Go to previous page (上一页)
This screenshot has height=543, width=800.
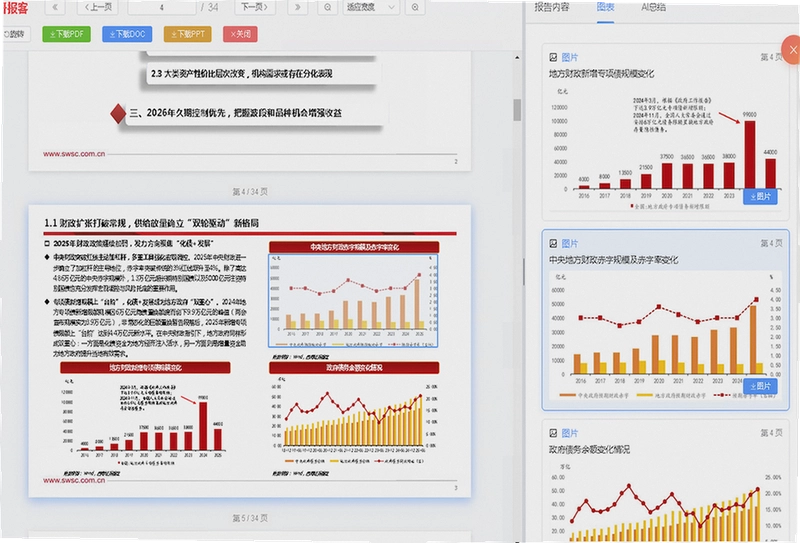tap(98, 7)
